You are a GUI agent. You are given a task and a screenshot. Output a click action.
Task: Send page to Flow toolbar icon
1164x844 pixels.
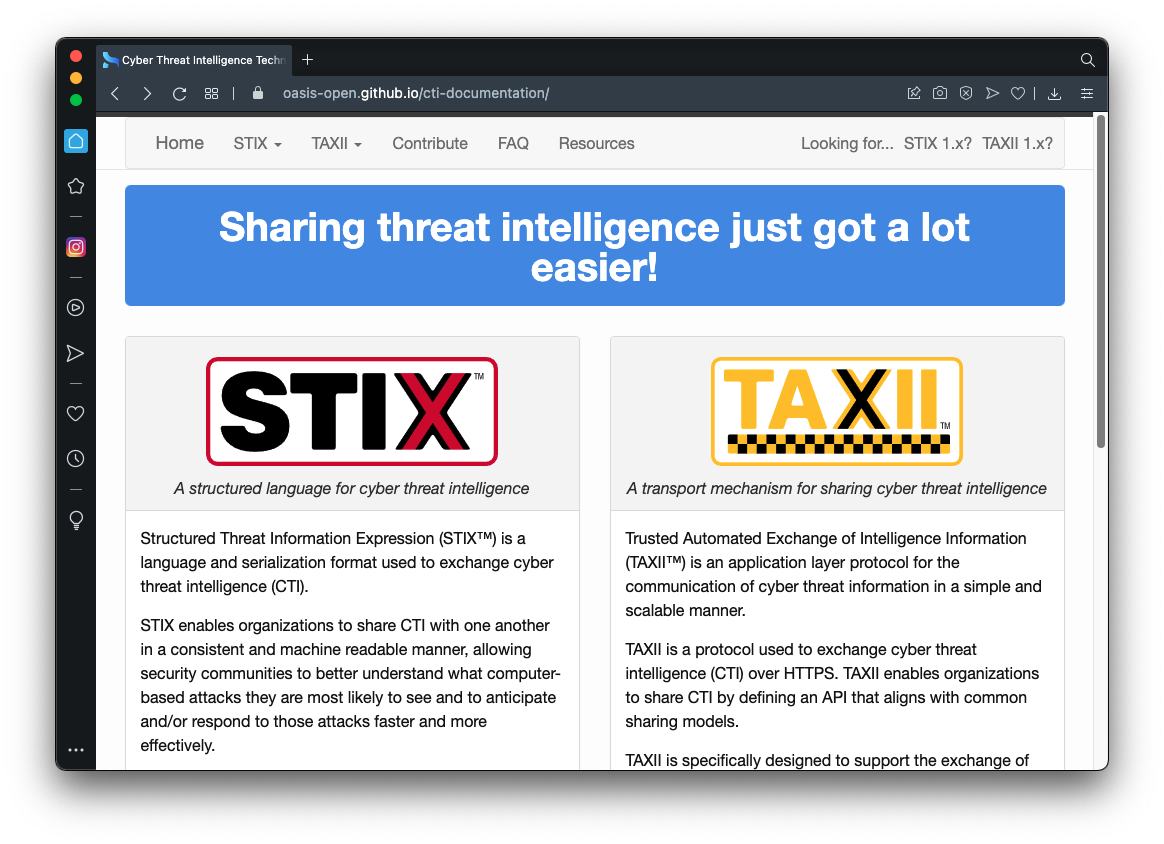click(x=992, y=94)
